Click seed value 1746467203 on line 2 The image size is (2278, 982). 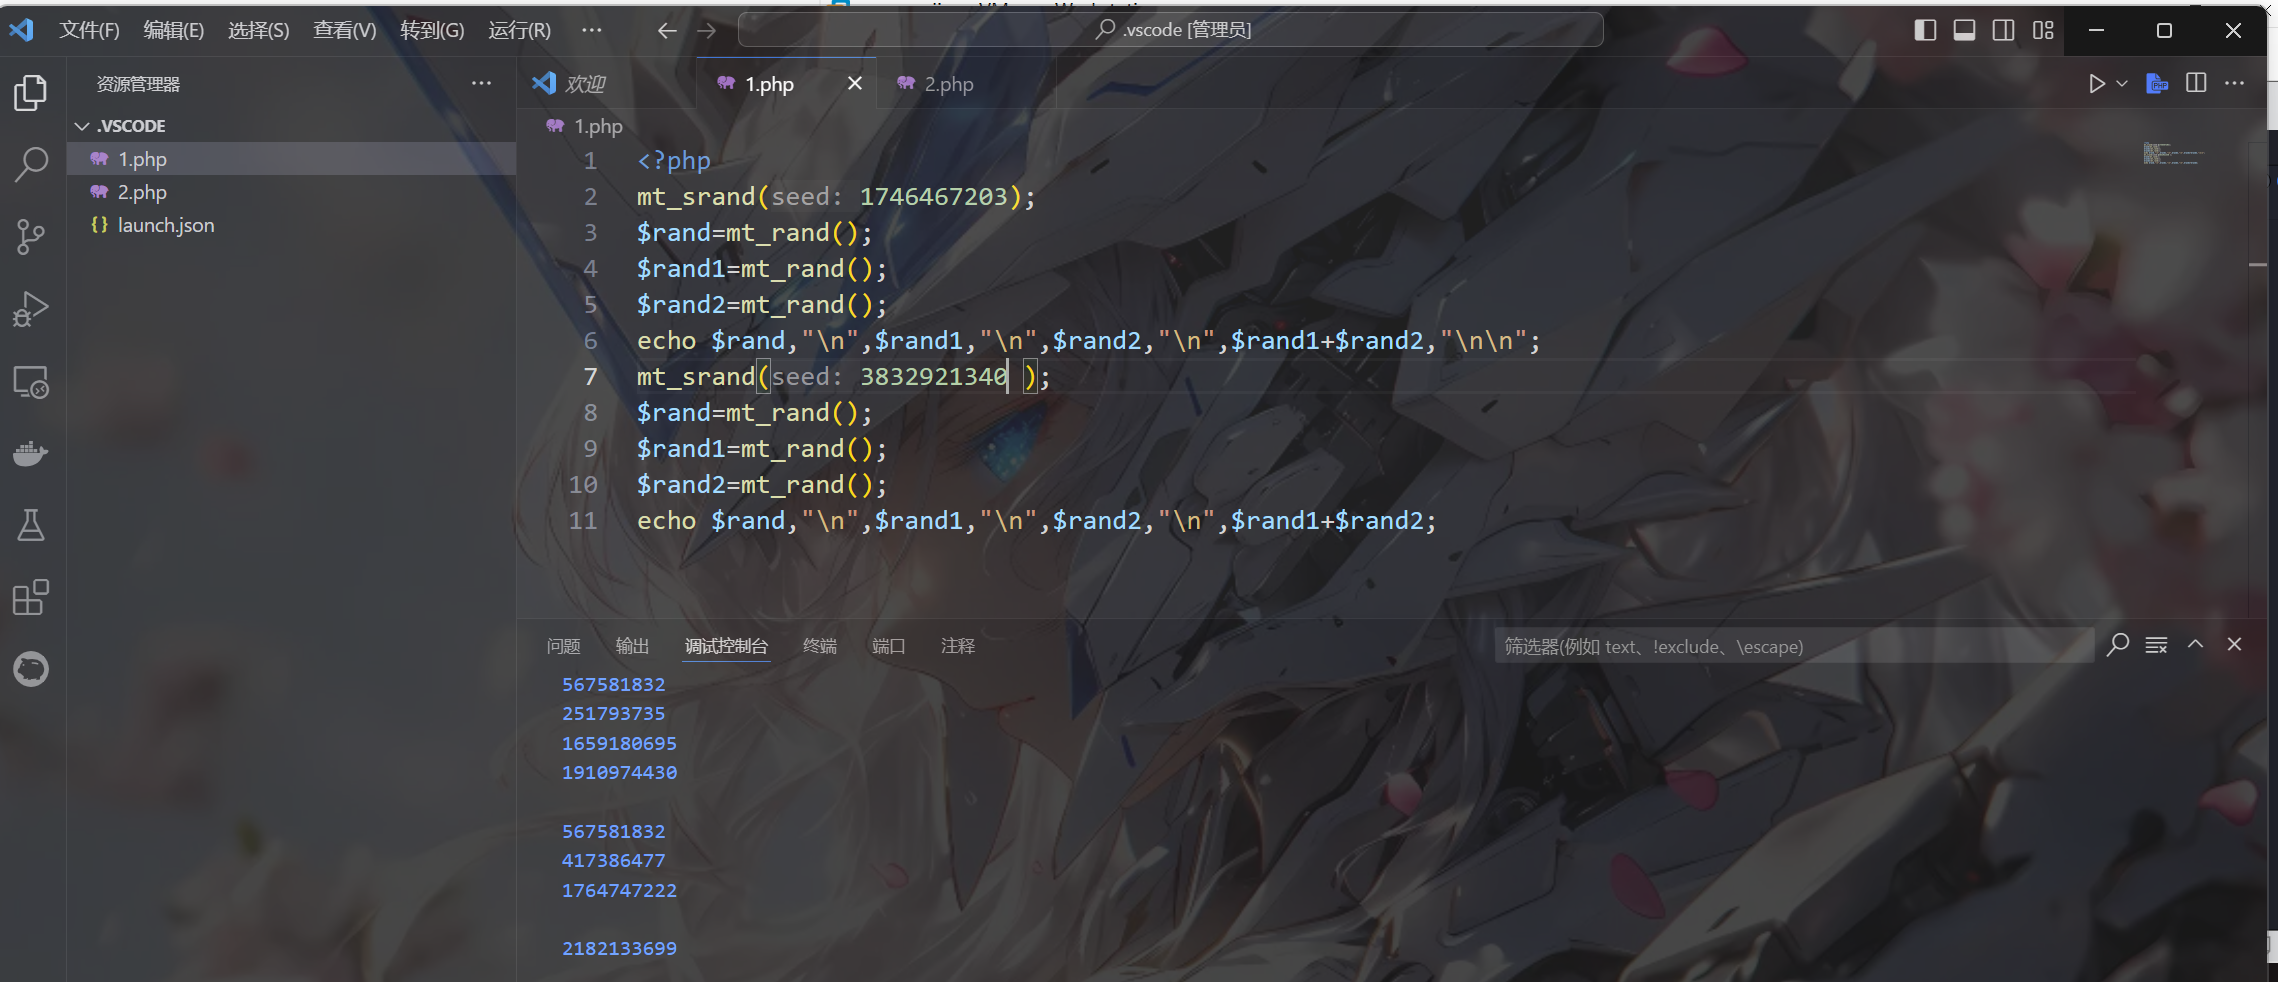click(934, 197)
